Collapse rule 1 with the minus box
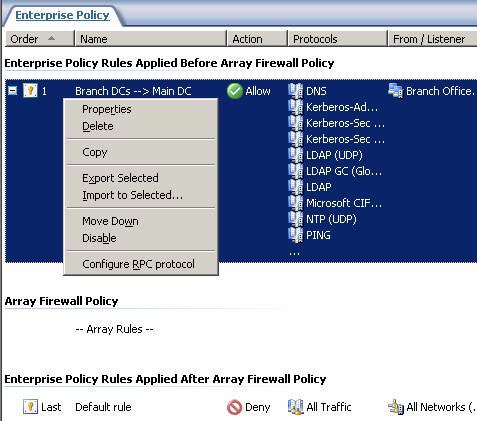 pyautogui.click(x=12, y=90)
